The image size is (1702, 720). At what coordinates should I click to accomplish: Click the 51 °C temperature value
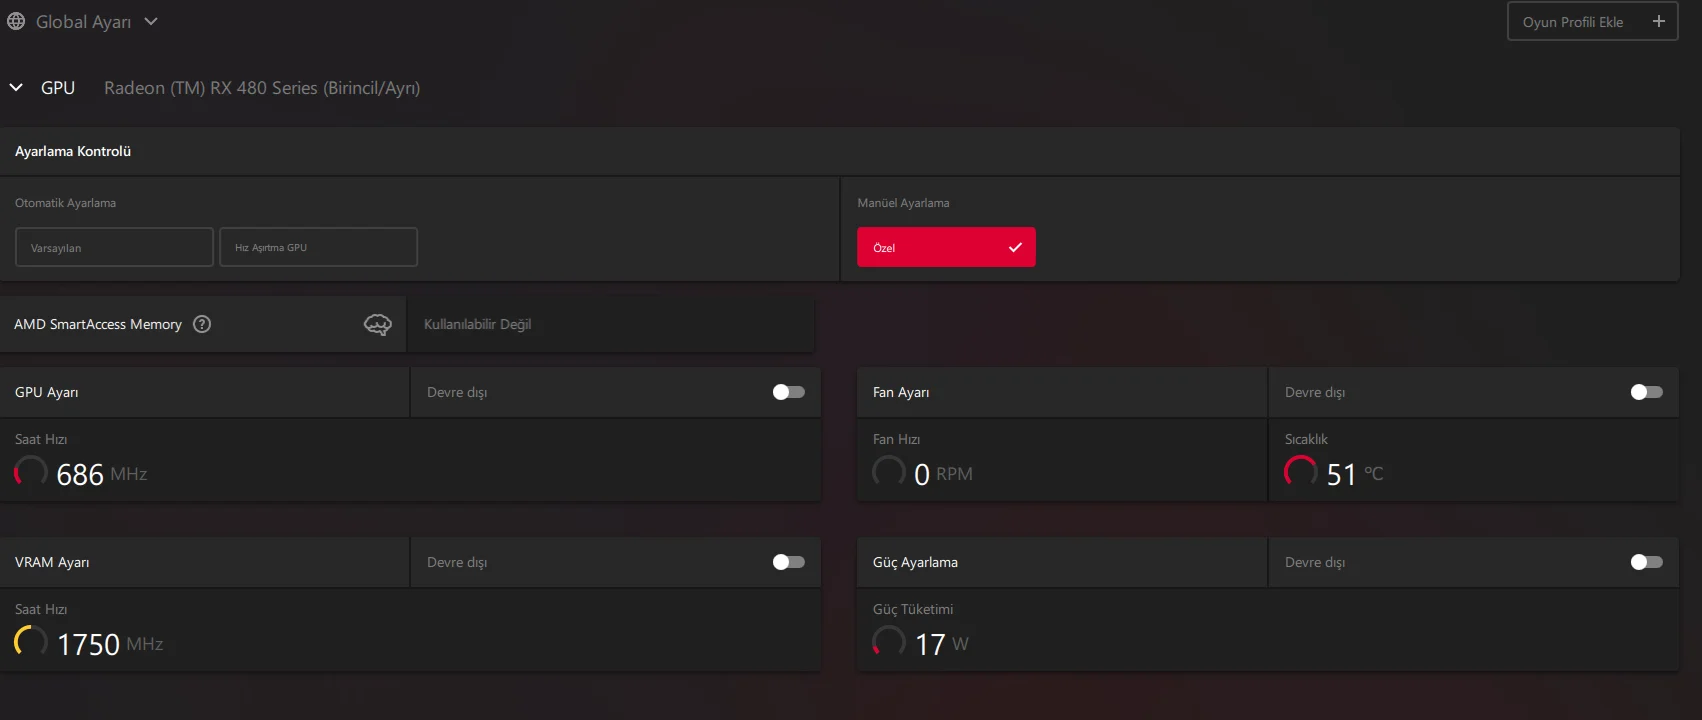coord(1355,474)
